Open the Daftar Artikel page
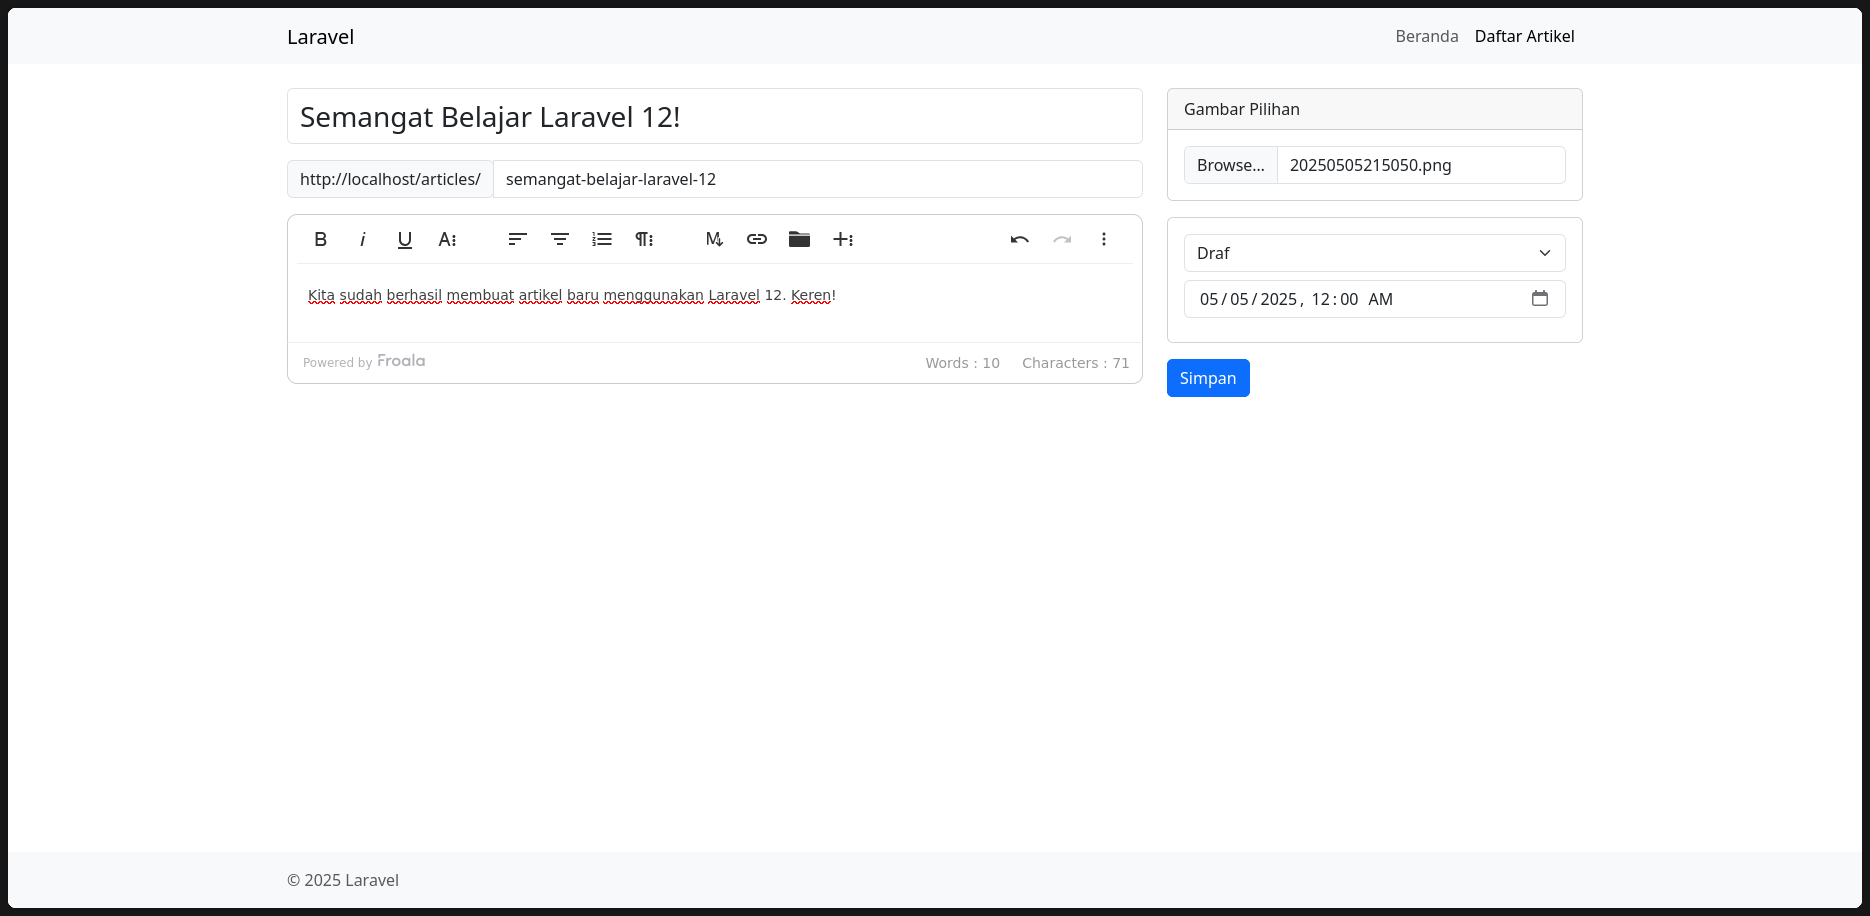Viewport: 1870px width, 916px height. pos(1524,36)
